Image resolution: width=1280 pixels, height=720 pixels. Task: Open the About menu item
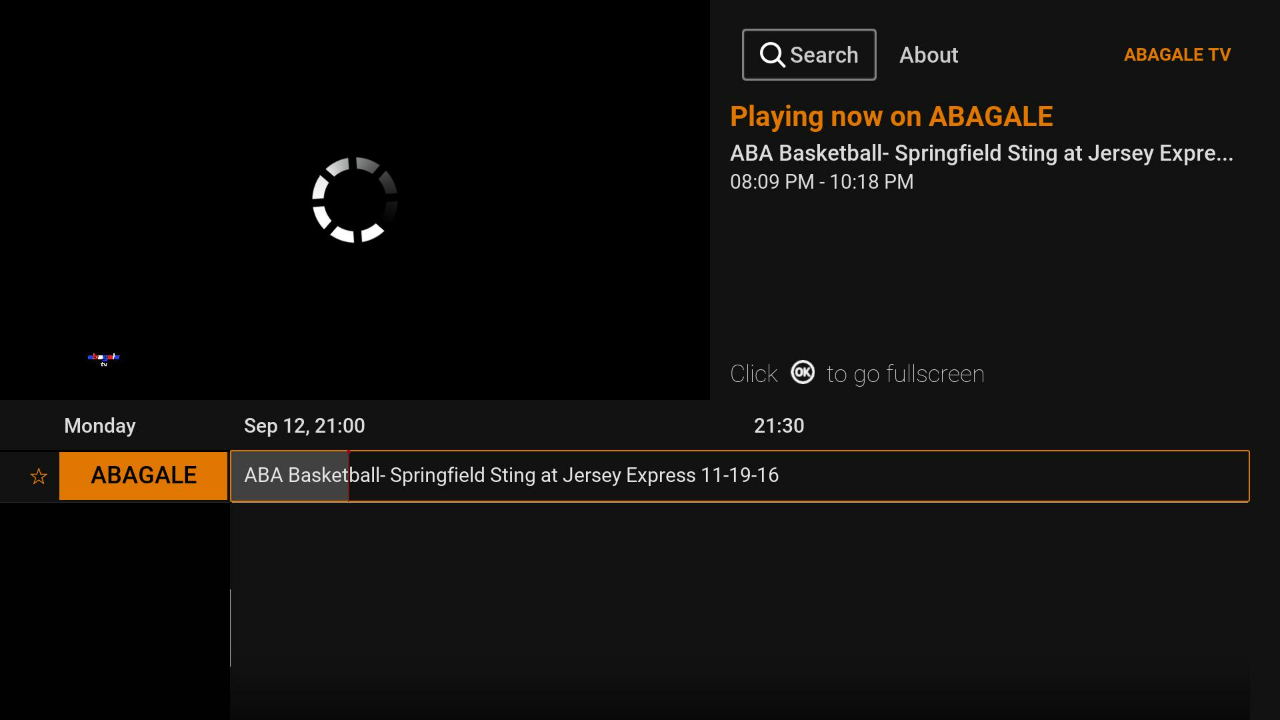[x=928, y=55]
